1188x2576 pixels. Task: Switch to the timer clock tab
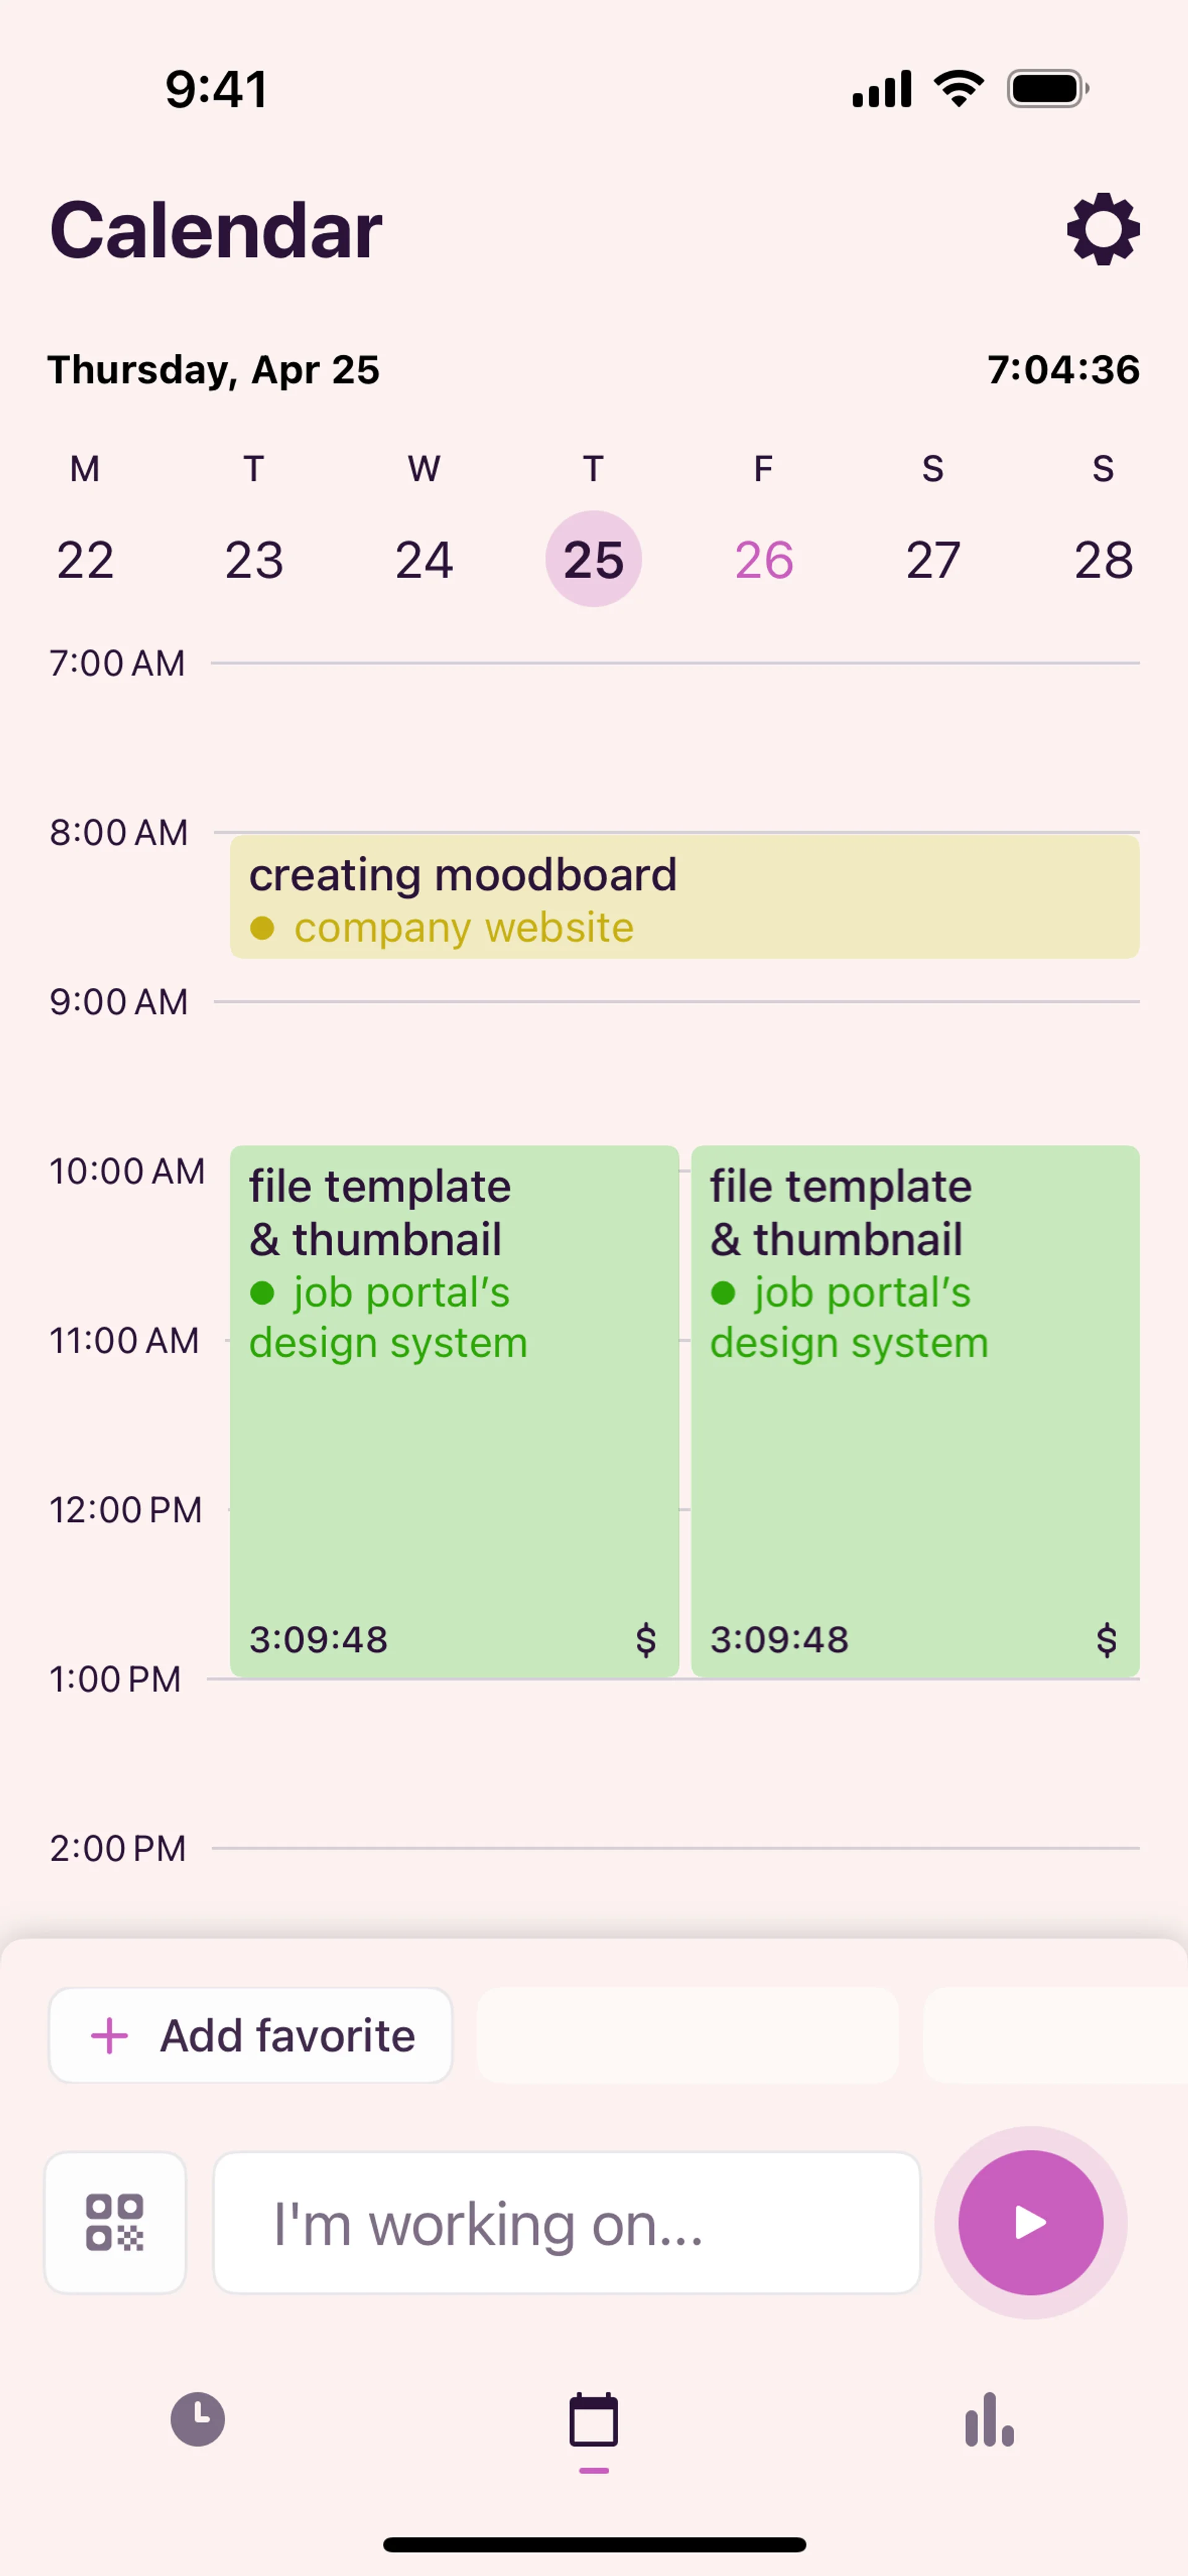(x=198, y=2420)
